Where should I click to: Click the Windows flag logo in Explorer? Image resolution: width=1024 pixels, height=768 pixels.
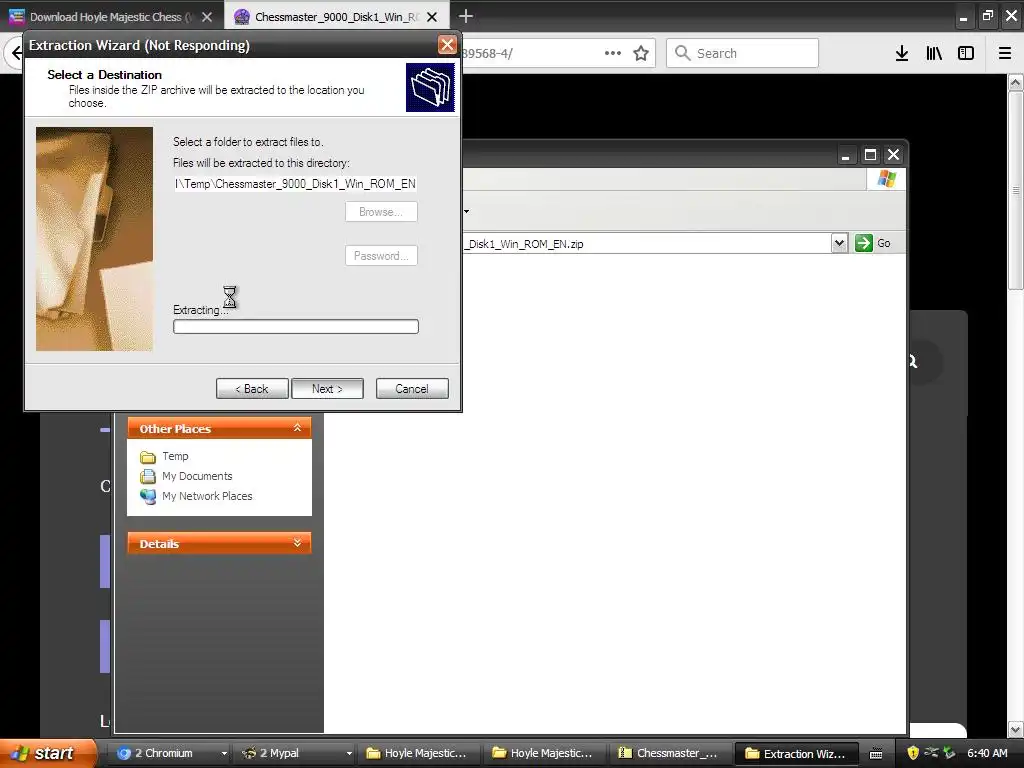click(x=887, y=178)
